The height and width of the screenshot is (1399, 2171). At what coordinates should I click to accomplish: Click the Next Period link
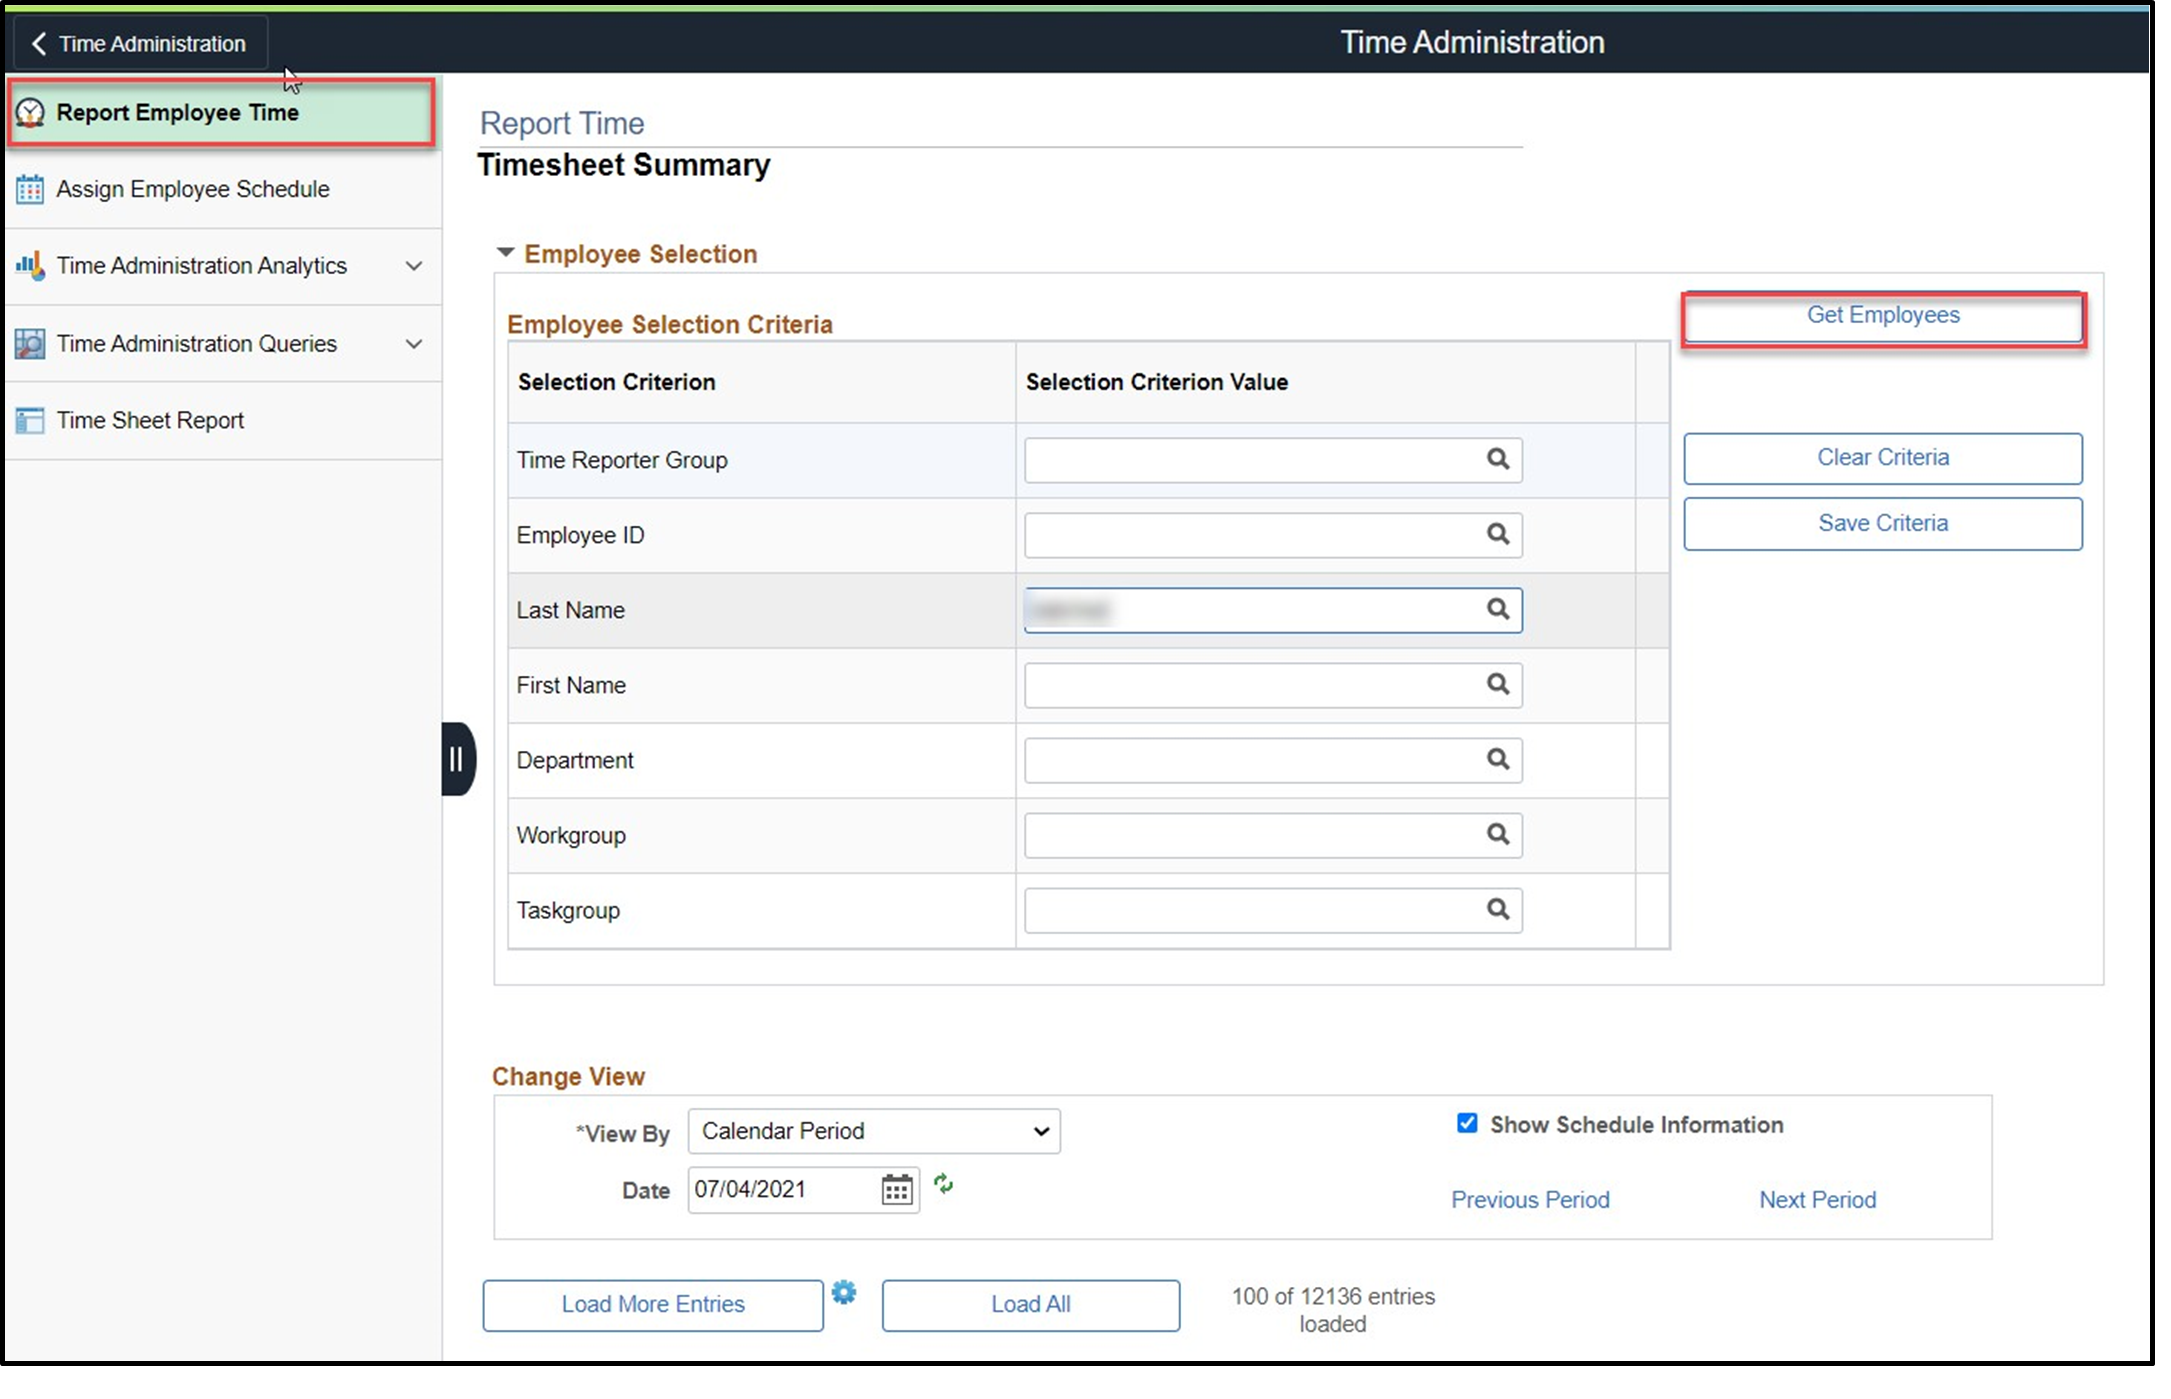coord(1817,1199)
